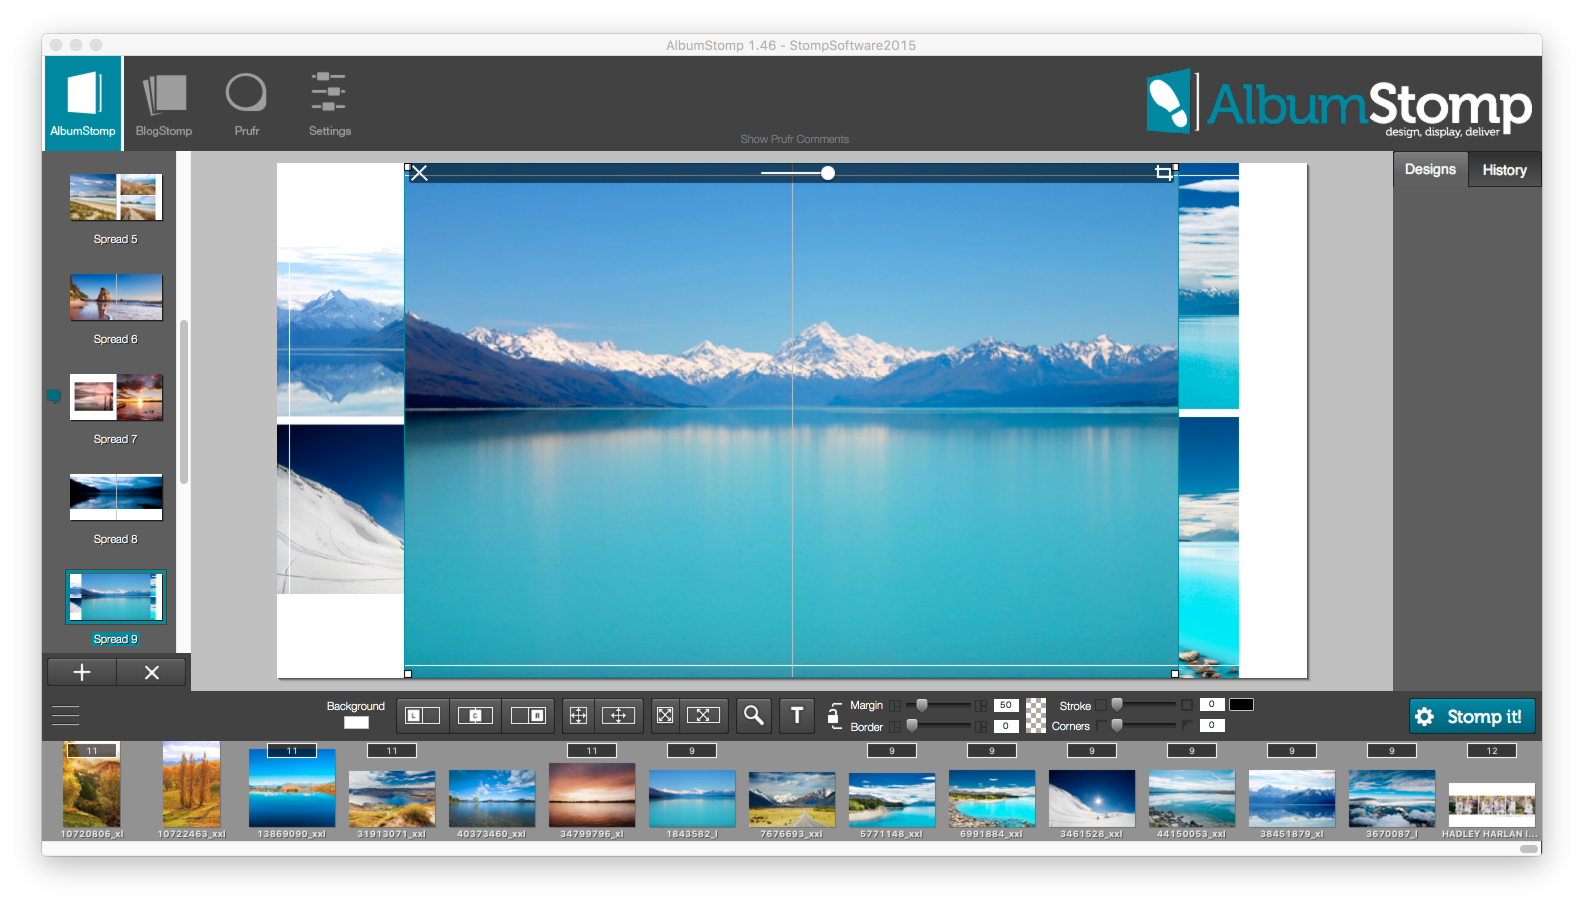Select left page layout (L) icon
The width and height of the screenshot is (1584, 906).
coord(422,715)
